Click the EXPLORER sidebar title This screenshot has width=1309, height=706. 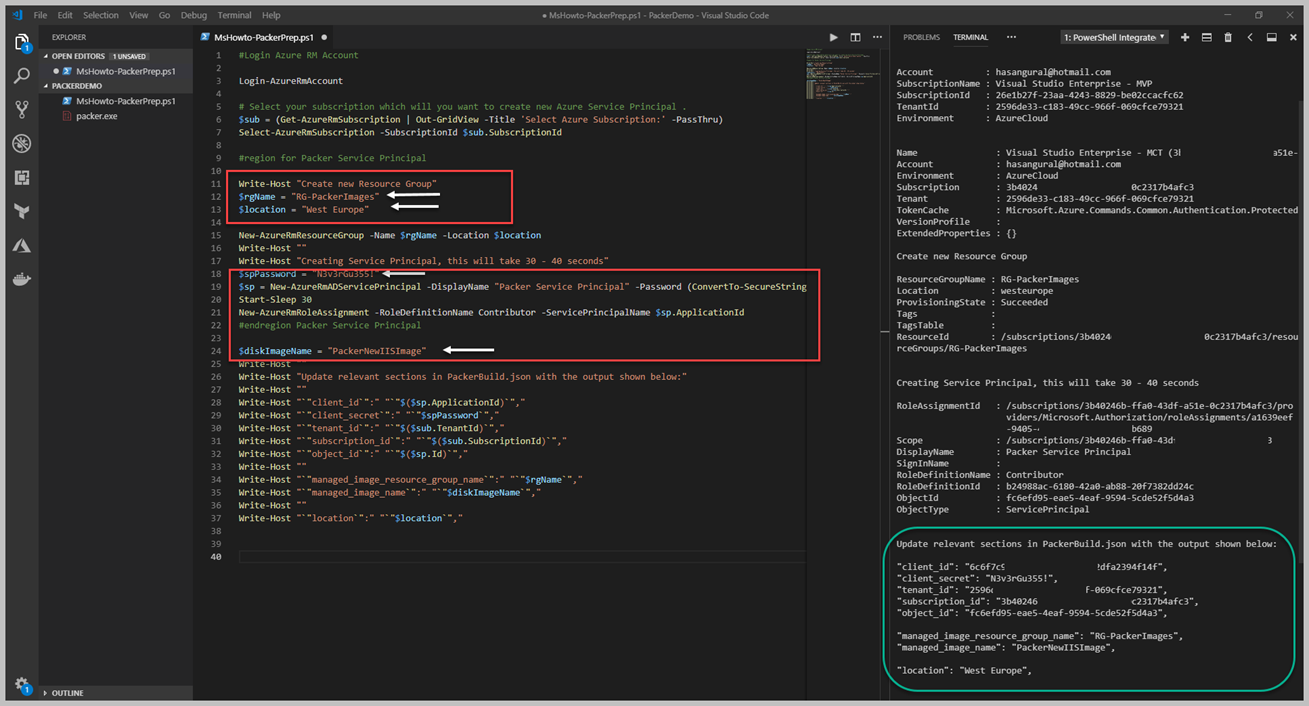[x=69, y=37]
